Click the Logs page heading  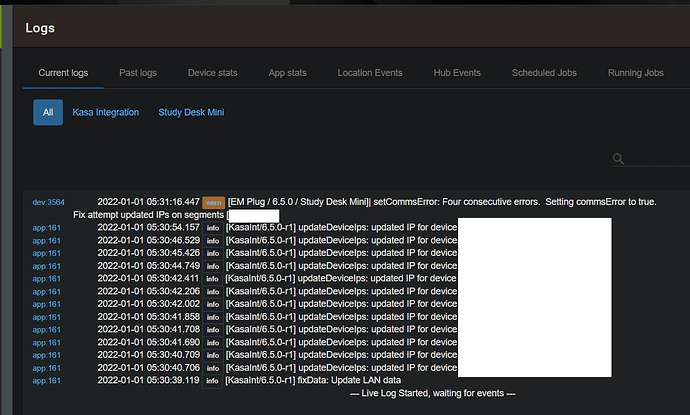39,28
